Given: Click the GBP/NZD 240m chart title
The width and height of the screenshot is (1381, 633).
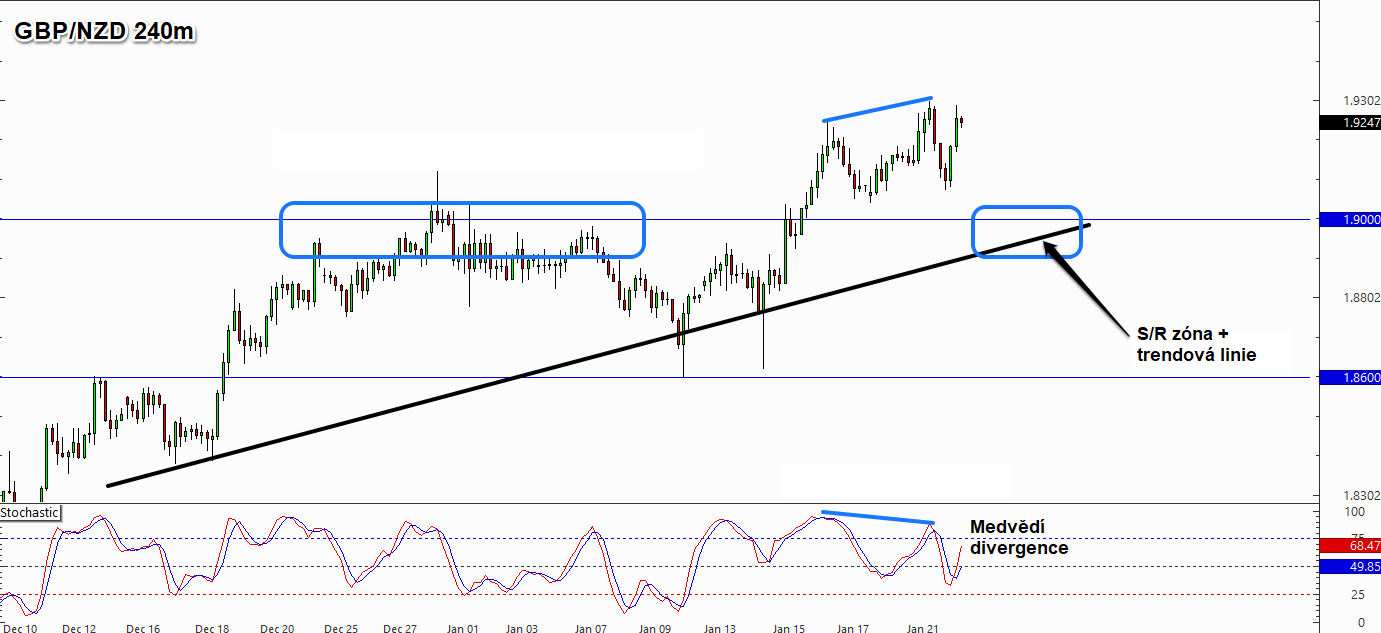Looking at the screenshot, I should tap(104, 32).
